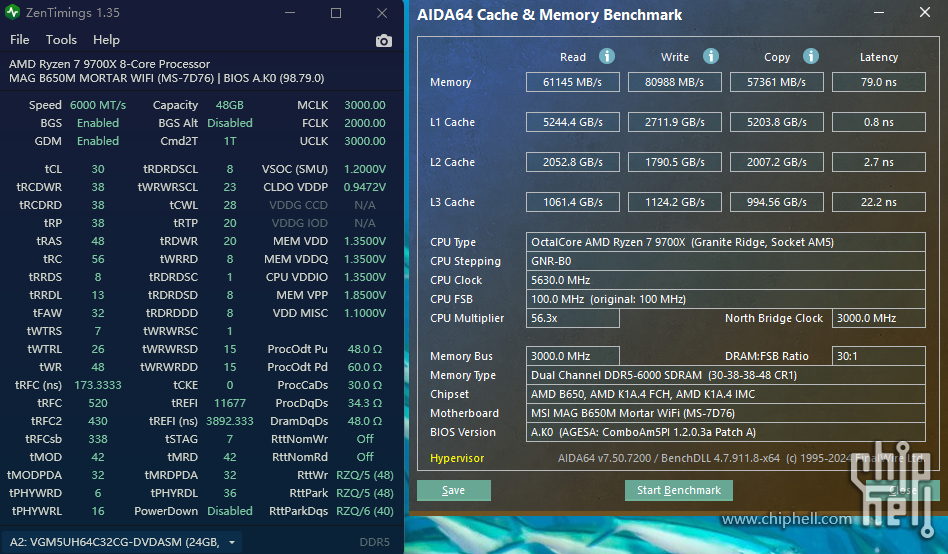Click the tRFC2 value 430
This screenshot has height=554, width=948.
point(98,421)
